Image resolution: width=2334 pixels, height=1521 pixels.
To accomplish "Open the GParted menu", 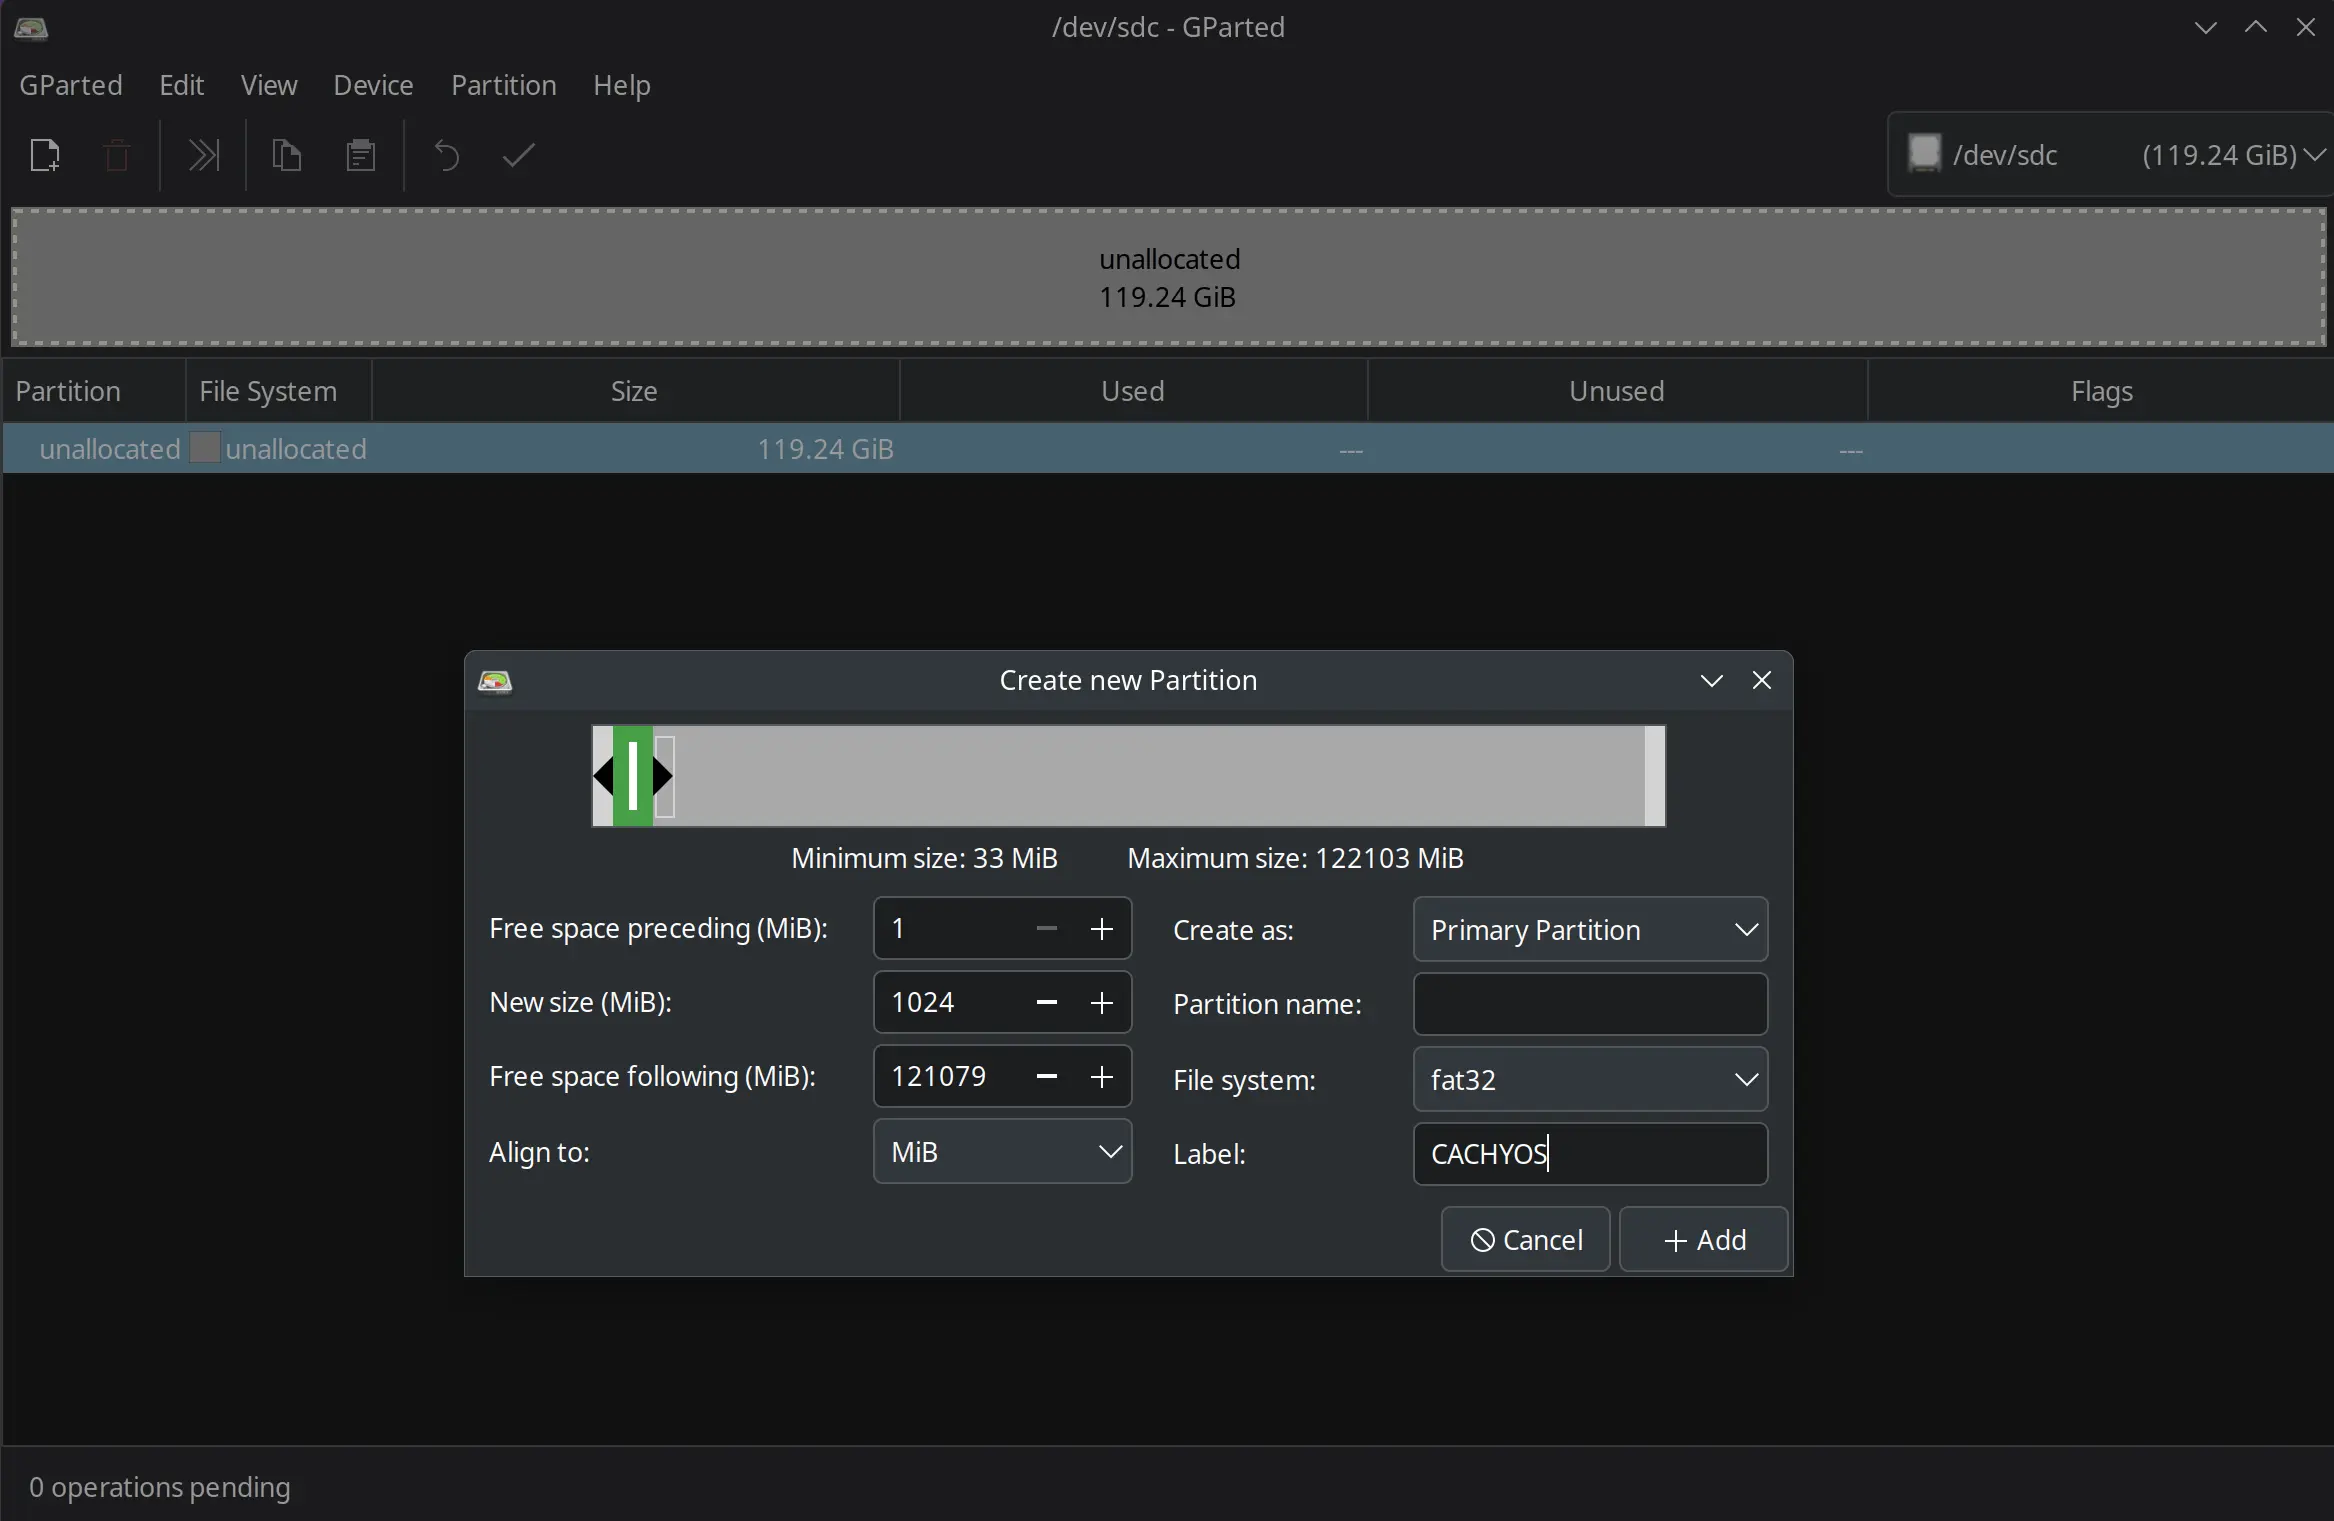I will (x=71, y=85).
